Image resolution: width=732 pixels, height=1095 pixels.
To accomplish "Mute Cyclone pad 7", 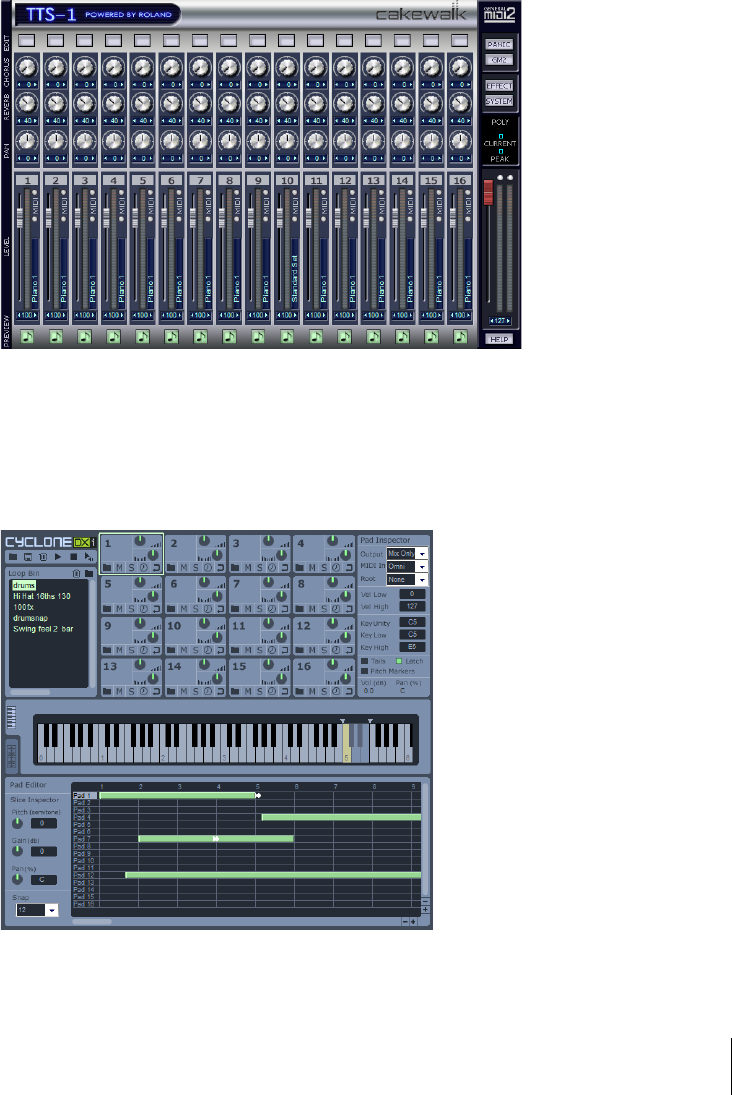I will 248,609.
